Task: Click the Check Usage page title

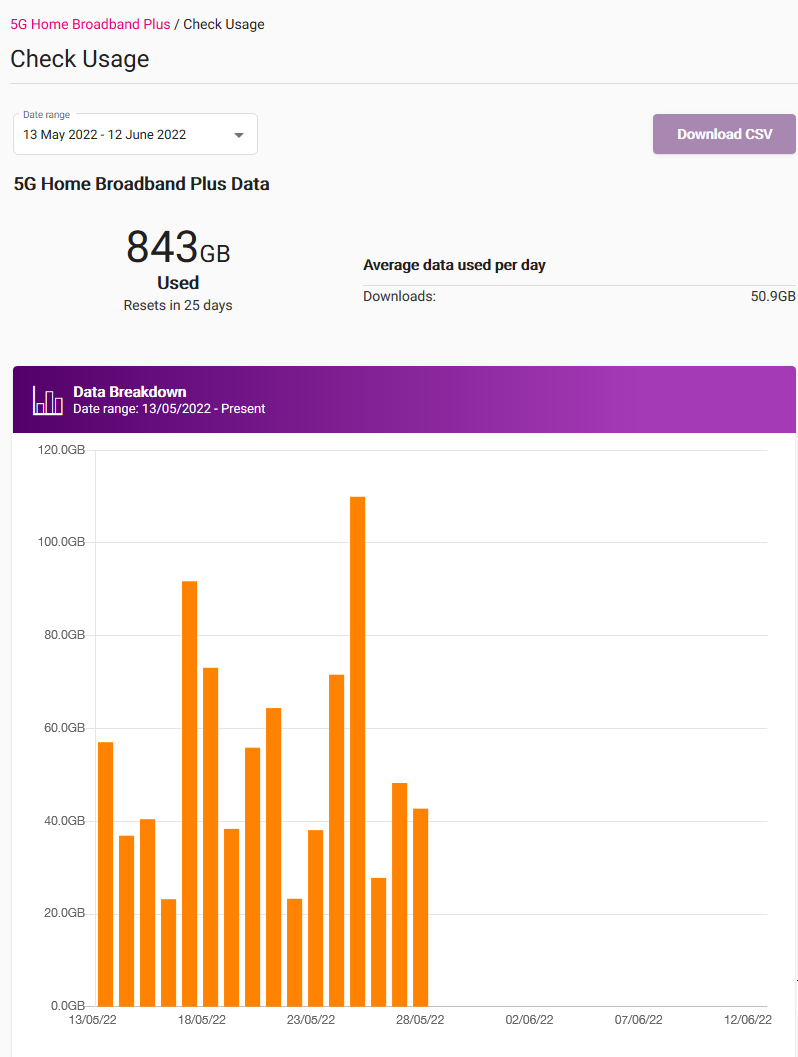Action: tap(79, 59)
